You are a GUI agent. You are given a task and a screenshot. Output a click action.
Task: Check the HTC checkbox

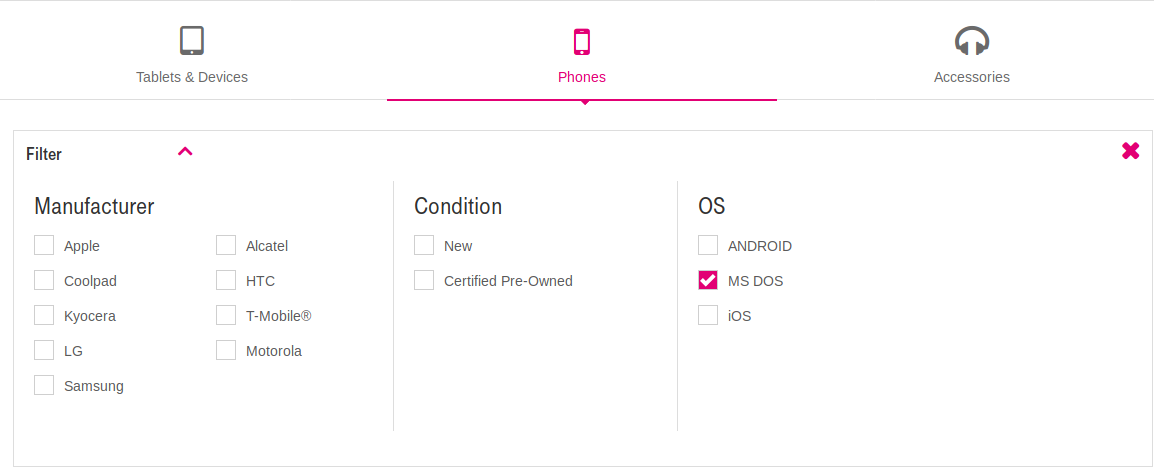(226, 280)
